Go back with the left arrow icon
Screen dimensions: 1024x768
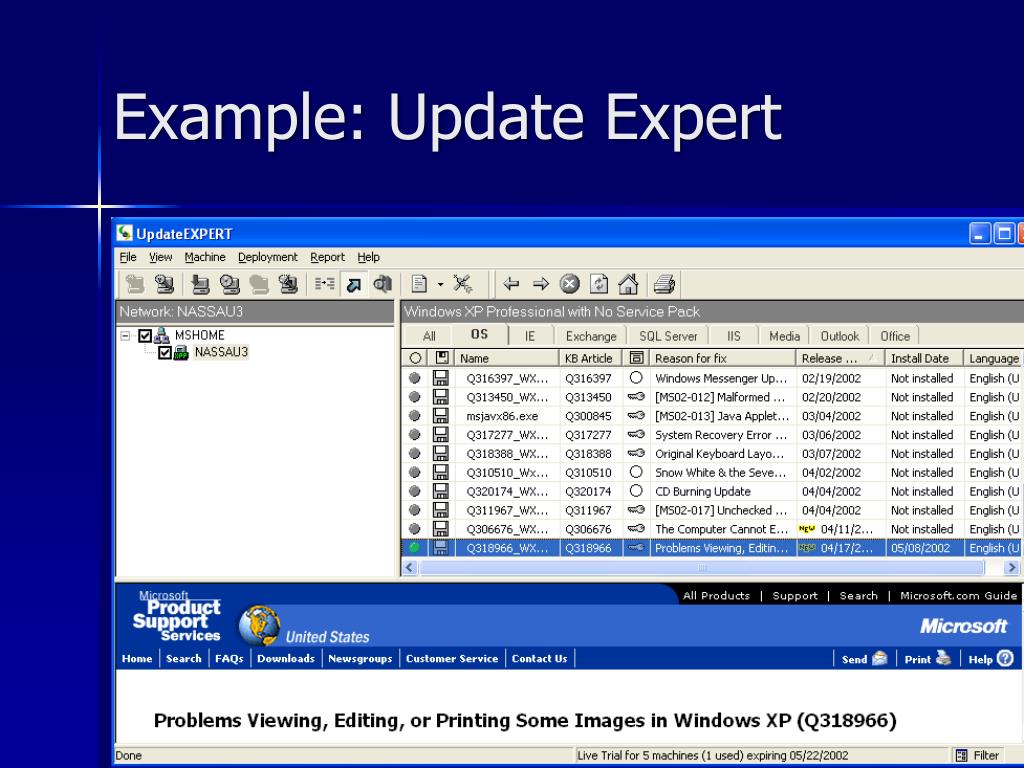[511, 284]
